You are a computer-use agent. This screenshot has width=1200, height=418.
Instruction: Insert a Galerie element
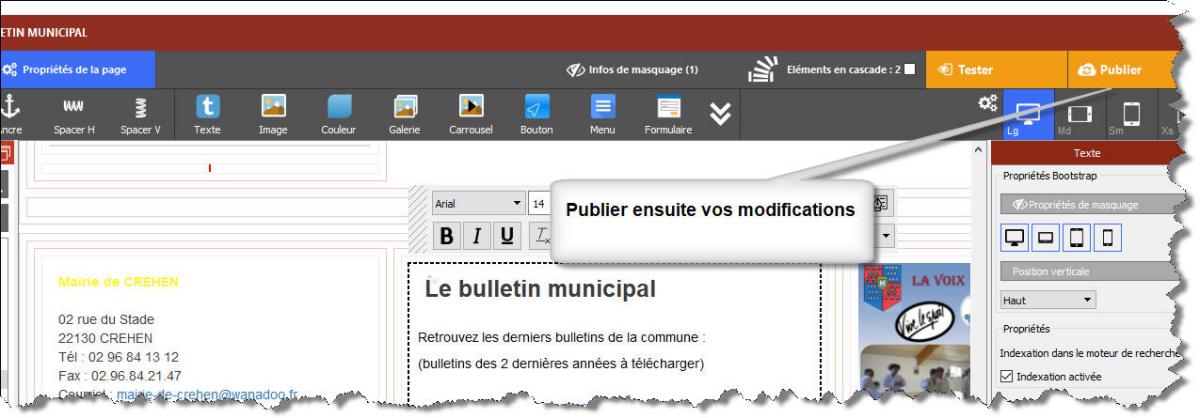tap(404, 113)
